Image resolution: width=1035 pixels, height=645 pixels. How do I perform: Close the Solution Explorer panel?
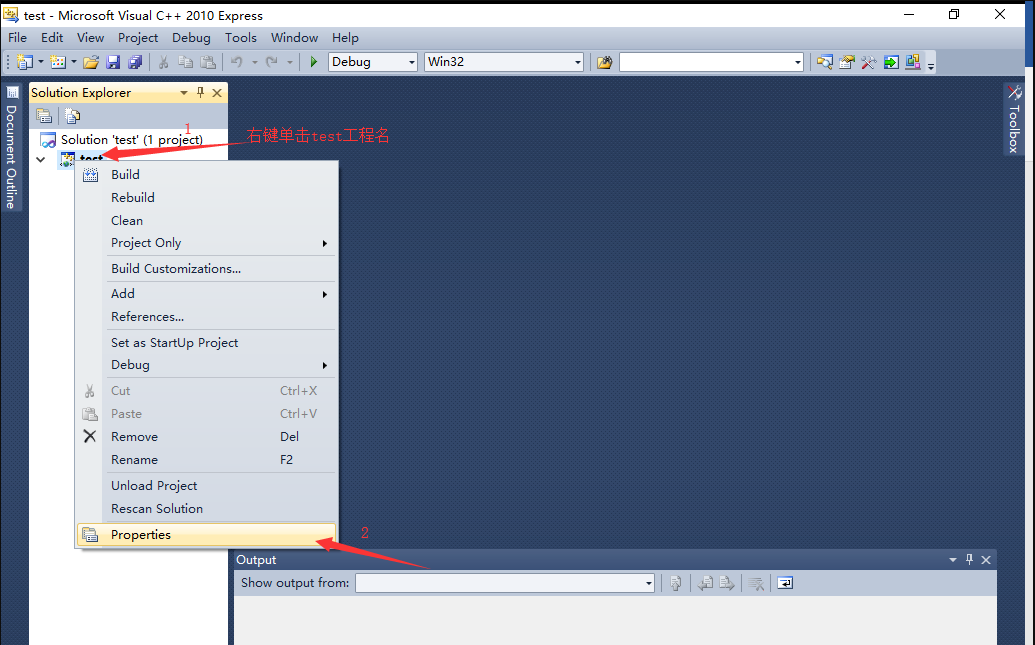tap(217, 93)
